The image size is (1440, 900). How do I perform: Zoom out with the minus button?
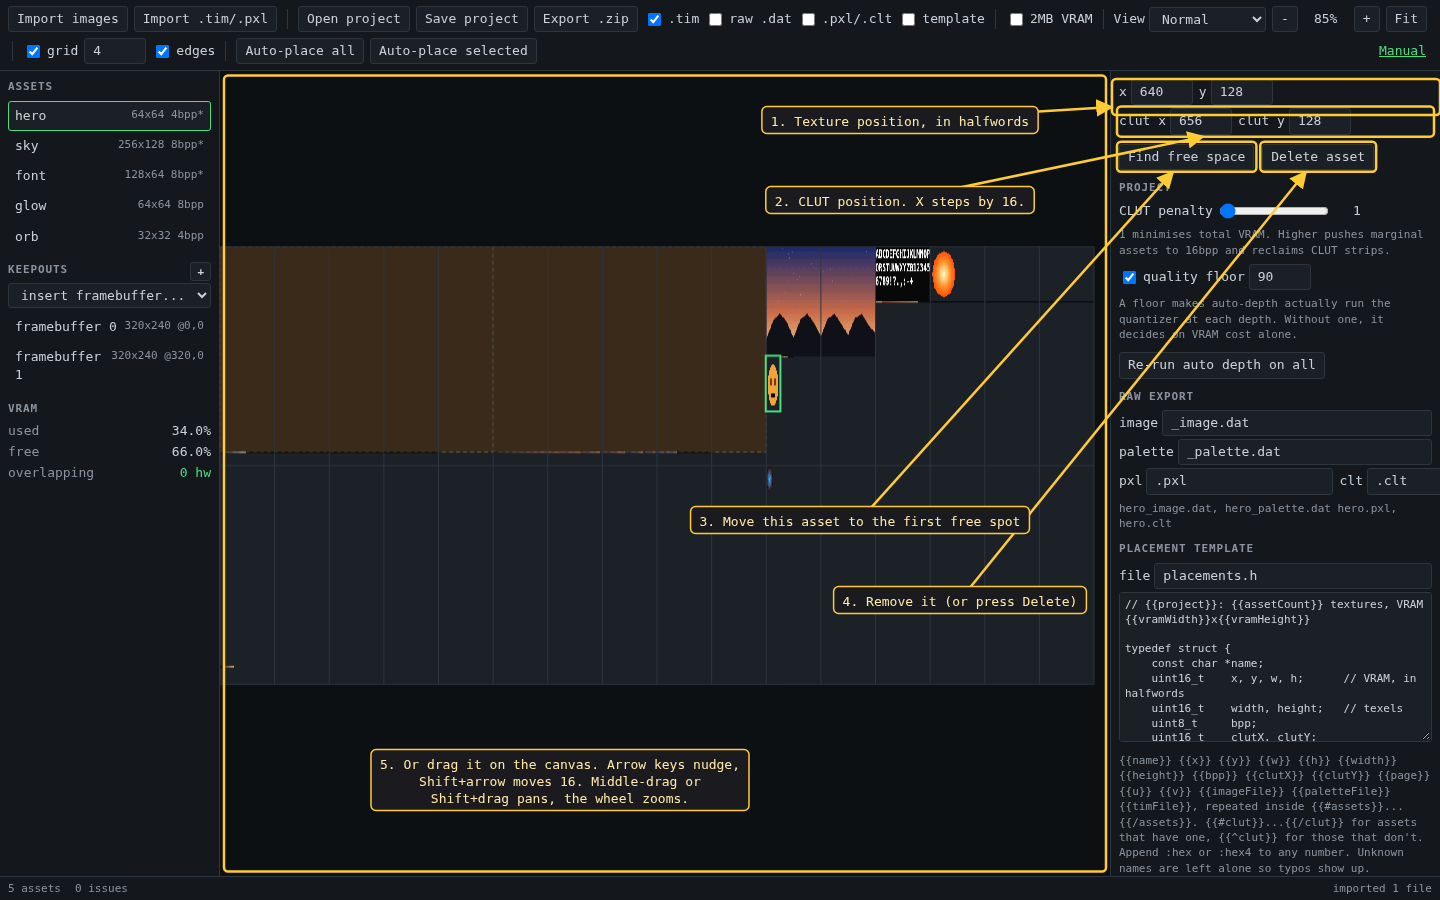(x=1285, y=19)
